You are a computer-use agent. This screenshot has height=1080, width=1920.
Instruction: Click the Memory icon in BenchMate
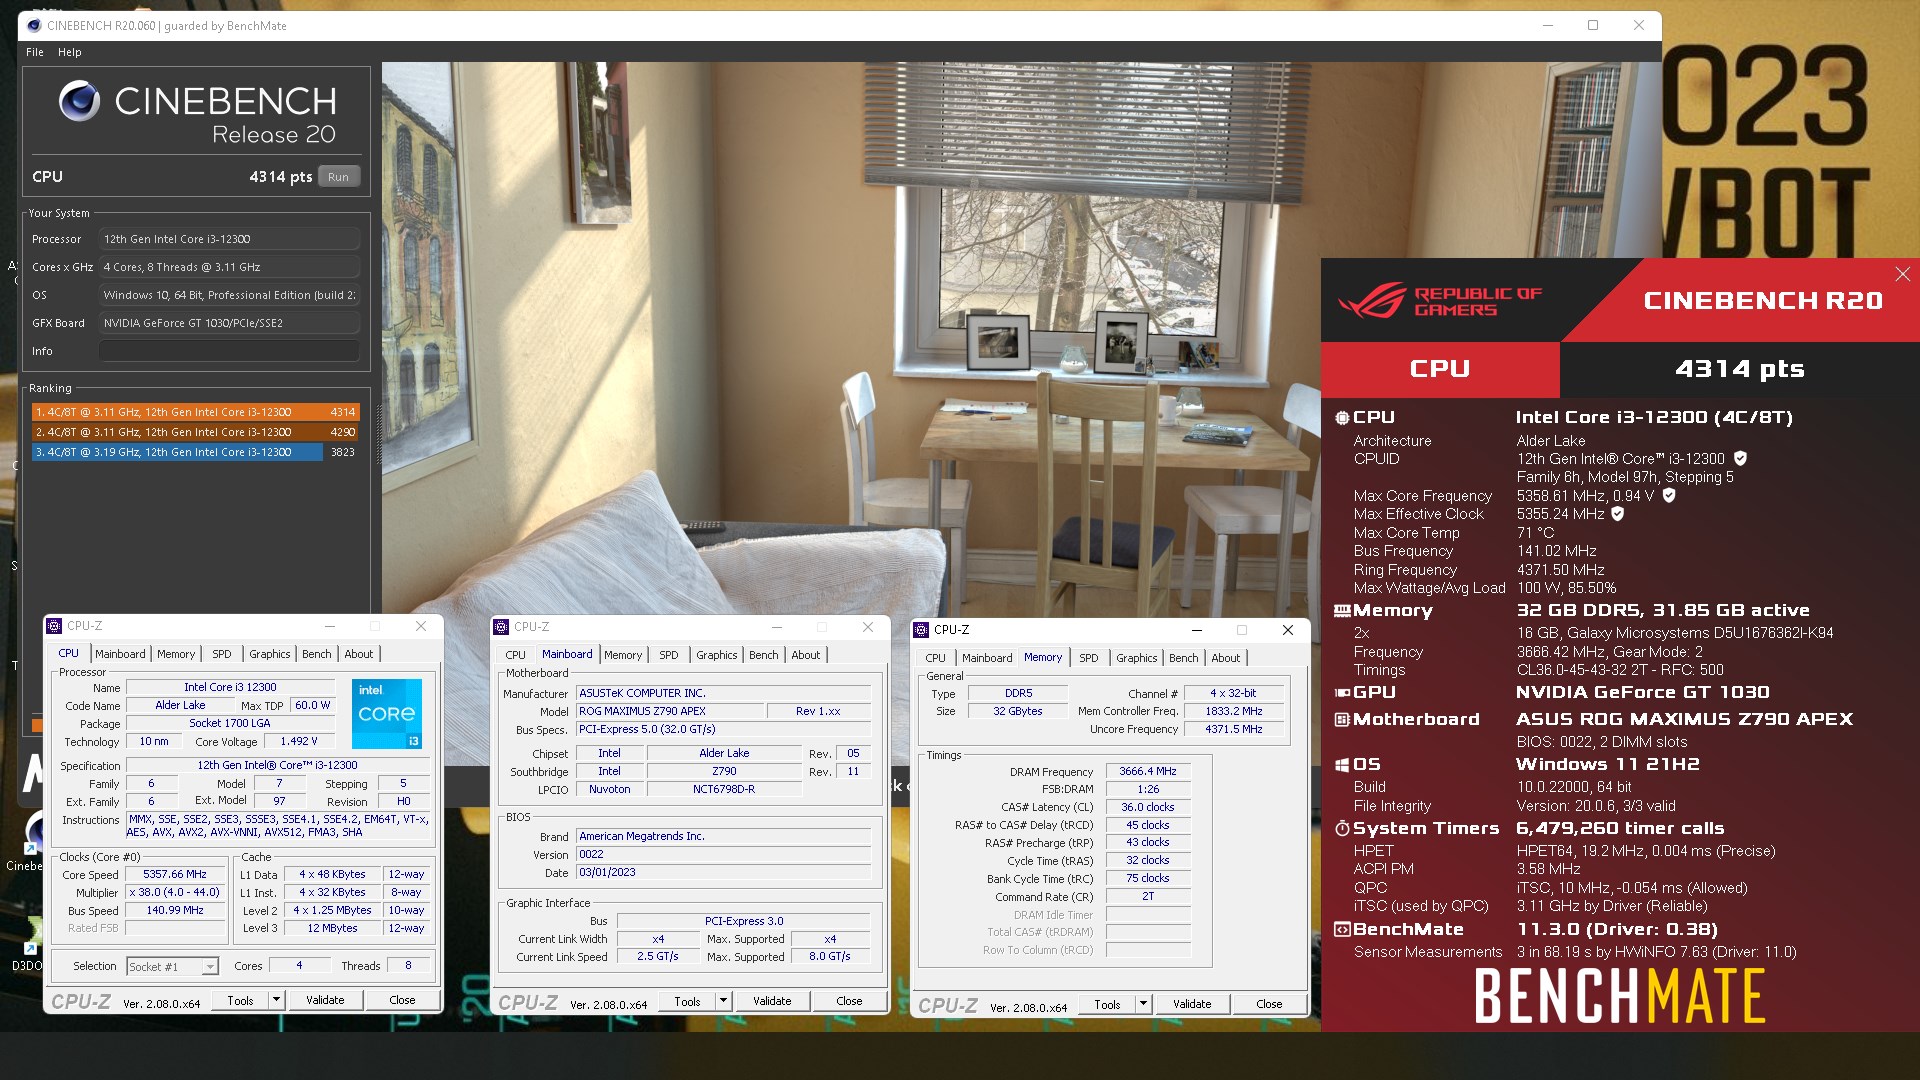click(x=1342, y=611)
